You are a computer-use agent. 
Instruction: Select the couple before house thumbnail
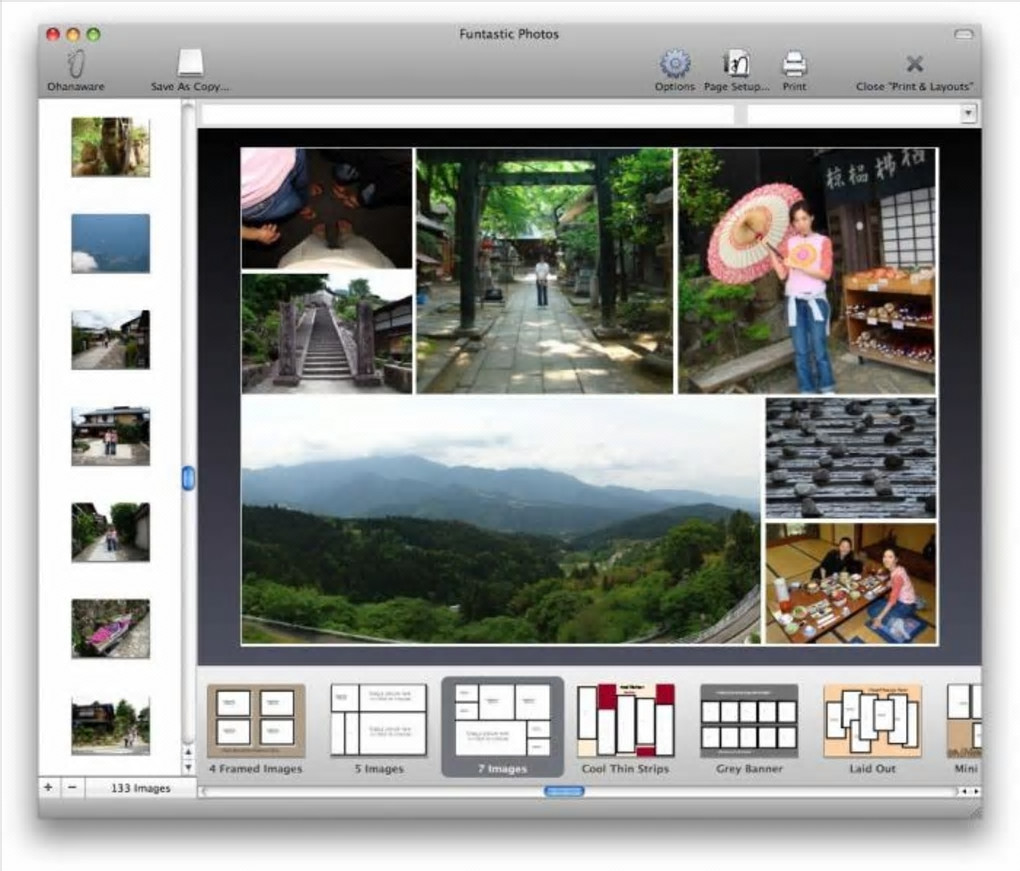[111, 436]
